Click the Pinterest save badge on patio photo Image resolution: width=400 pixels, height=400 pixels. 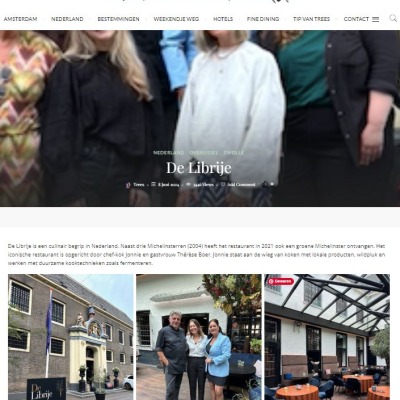[281, 281]
